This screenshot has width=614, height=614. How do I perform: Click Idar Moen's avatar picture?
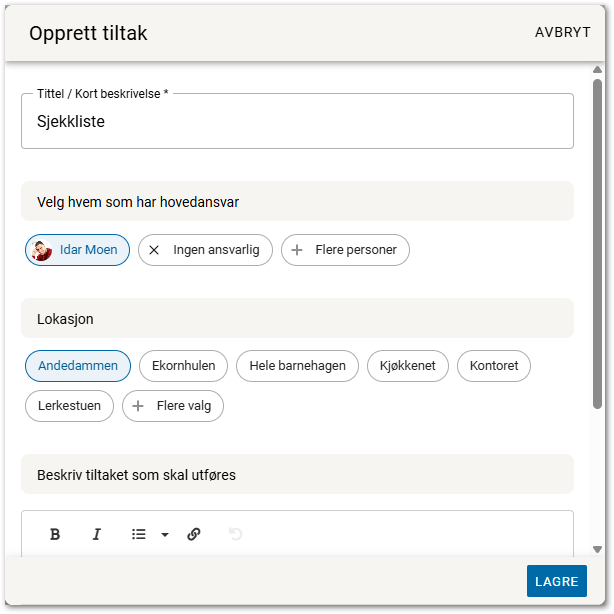42,250
